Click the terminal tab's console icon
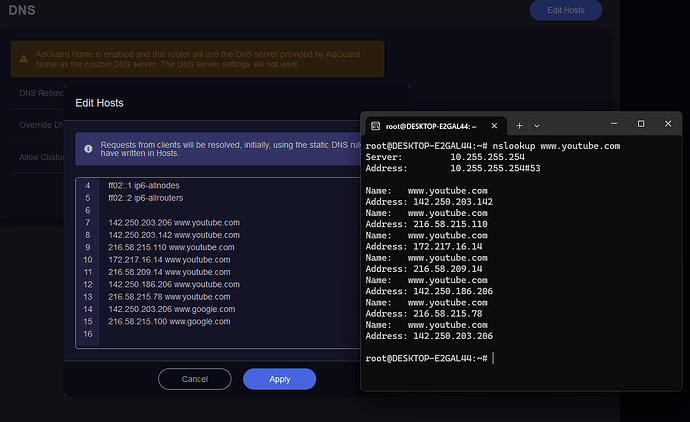 click(375, 126)
